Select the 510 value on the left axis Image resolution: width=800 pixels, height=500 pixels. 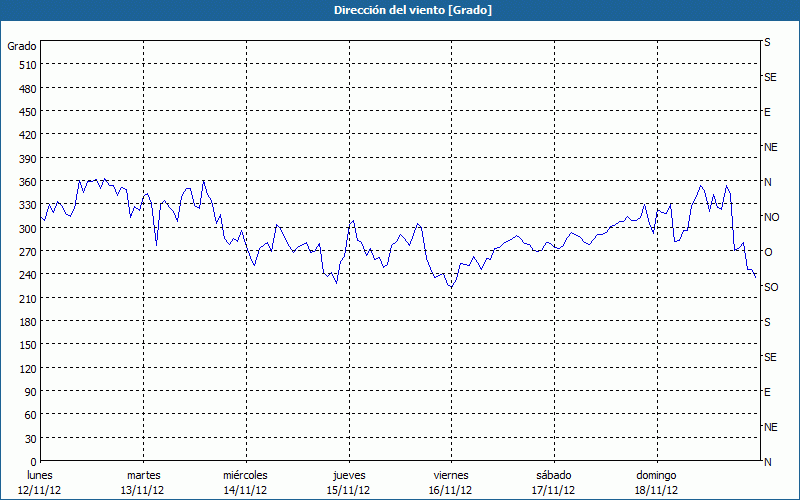[x=28, y=65]
